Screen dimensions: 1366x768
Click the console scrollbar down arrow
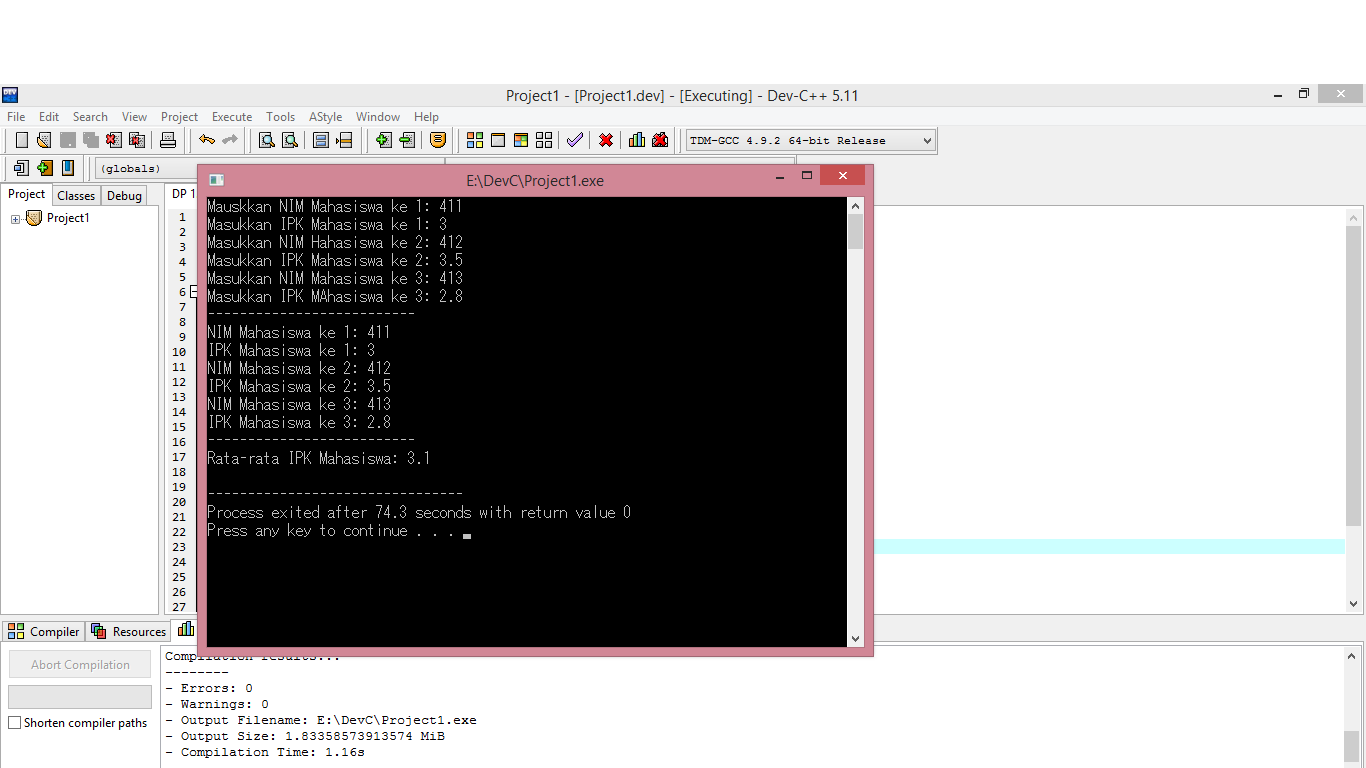[855, 639]
